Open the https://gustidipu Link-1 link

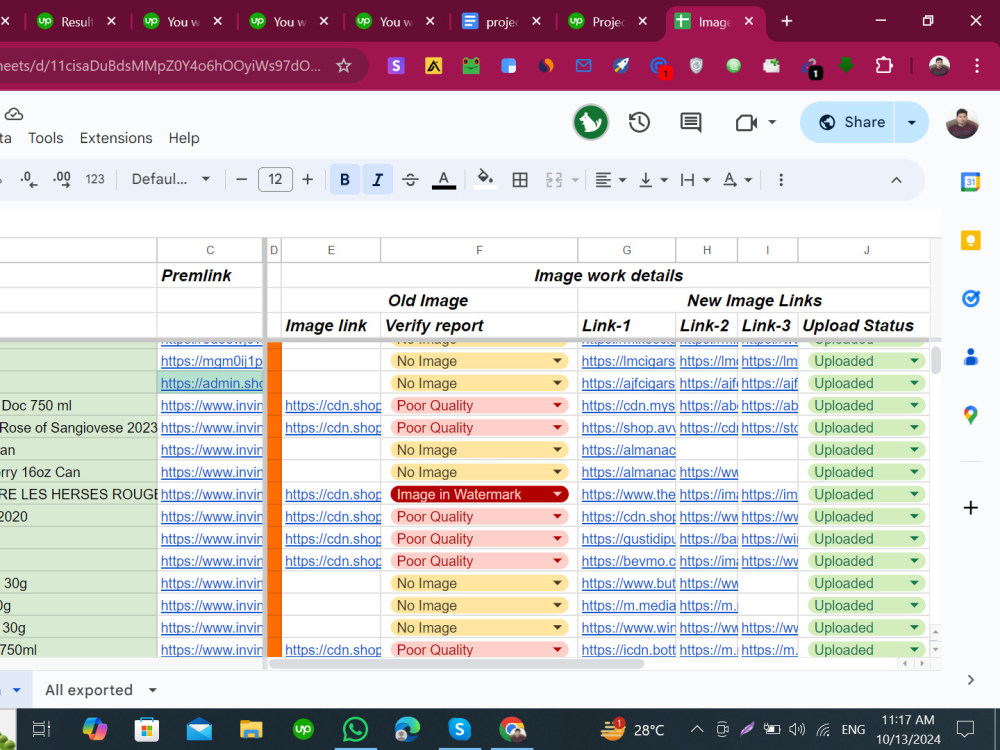[628, 539]
